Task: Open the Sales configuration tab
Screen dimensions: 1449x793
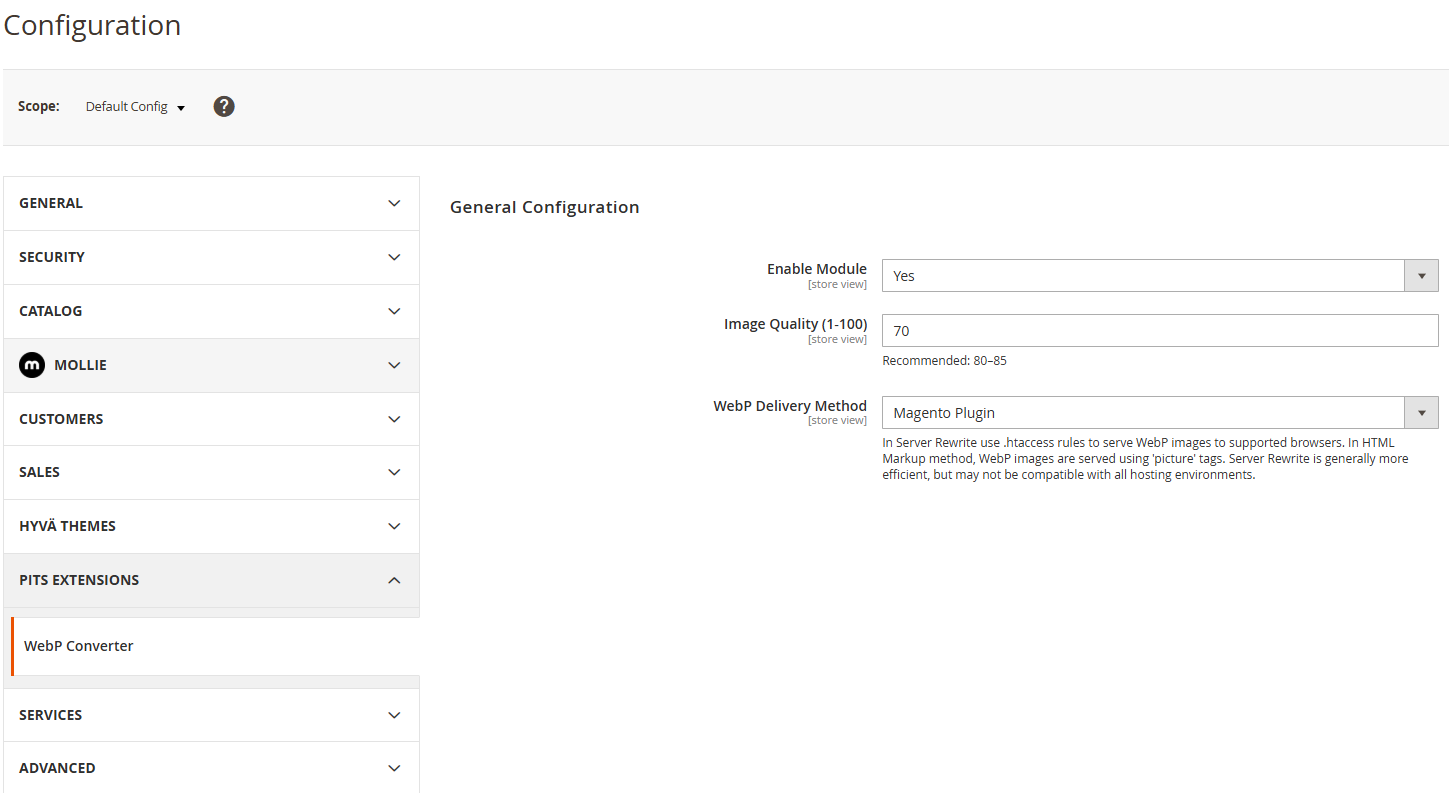Action: pos(39,472)
